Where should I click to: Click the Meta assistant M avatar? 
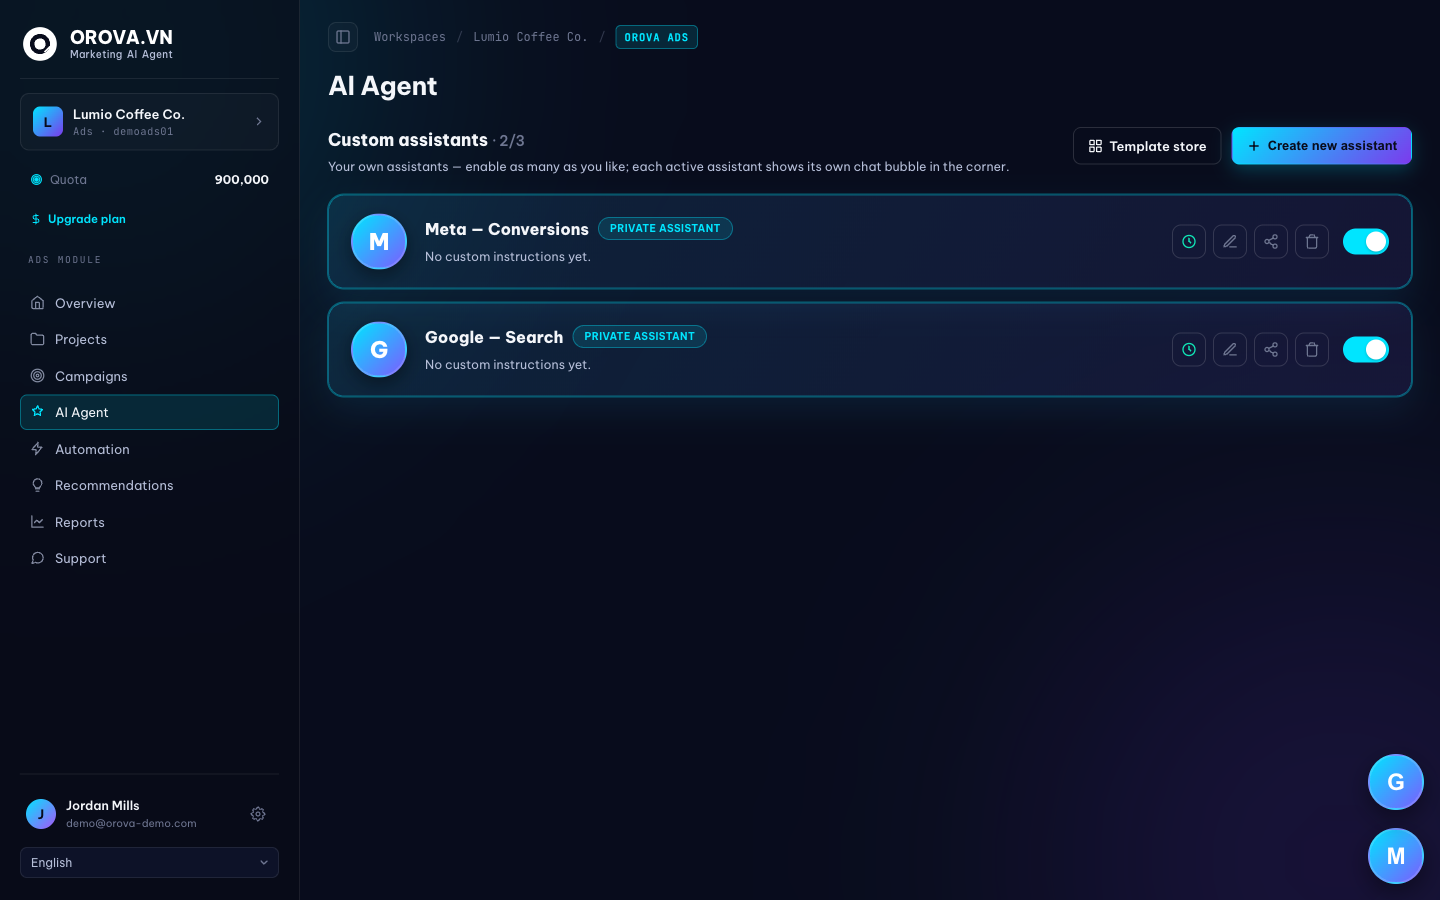[x=379, y=241]
